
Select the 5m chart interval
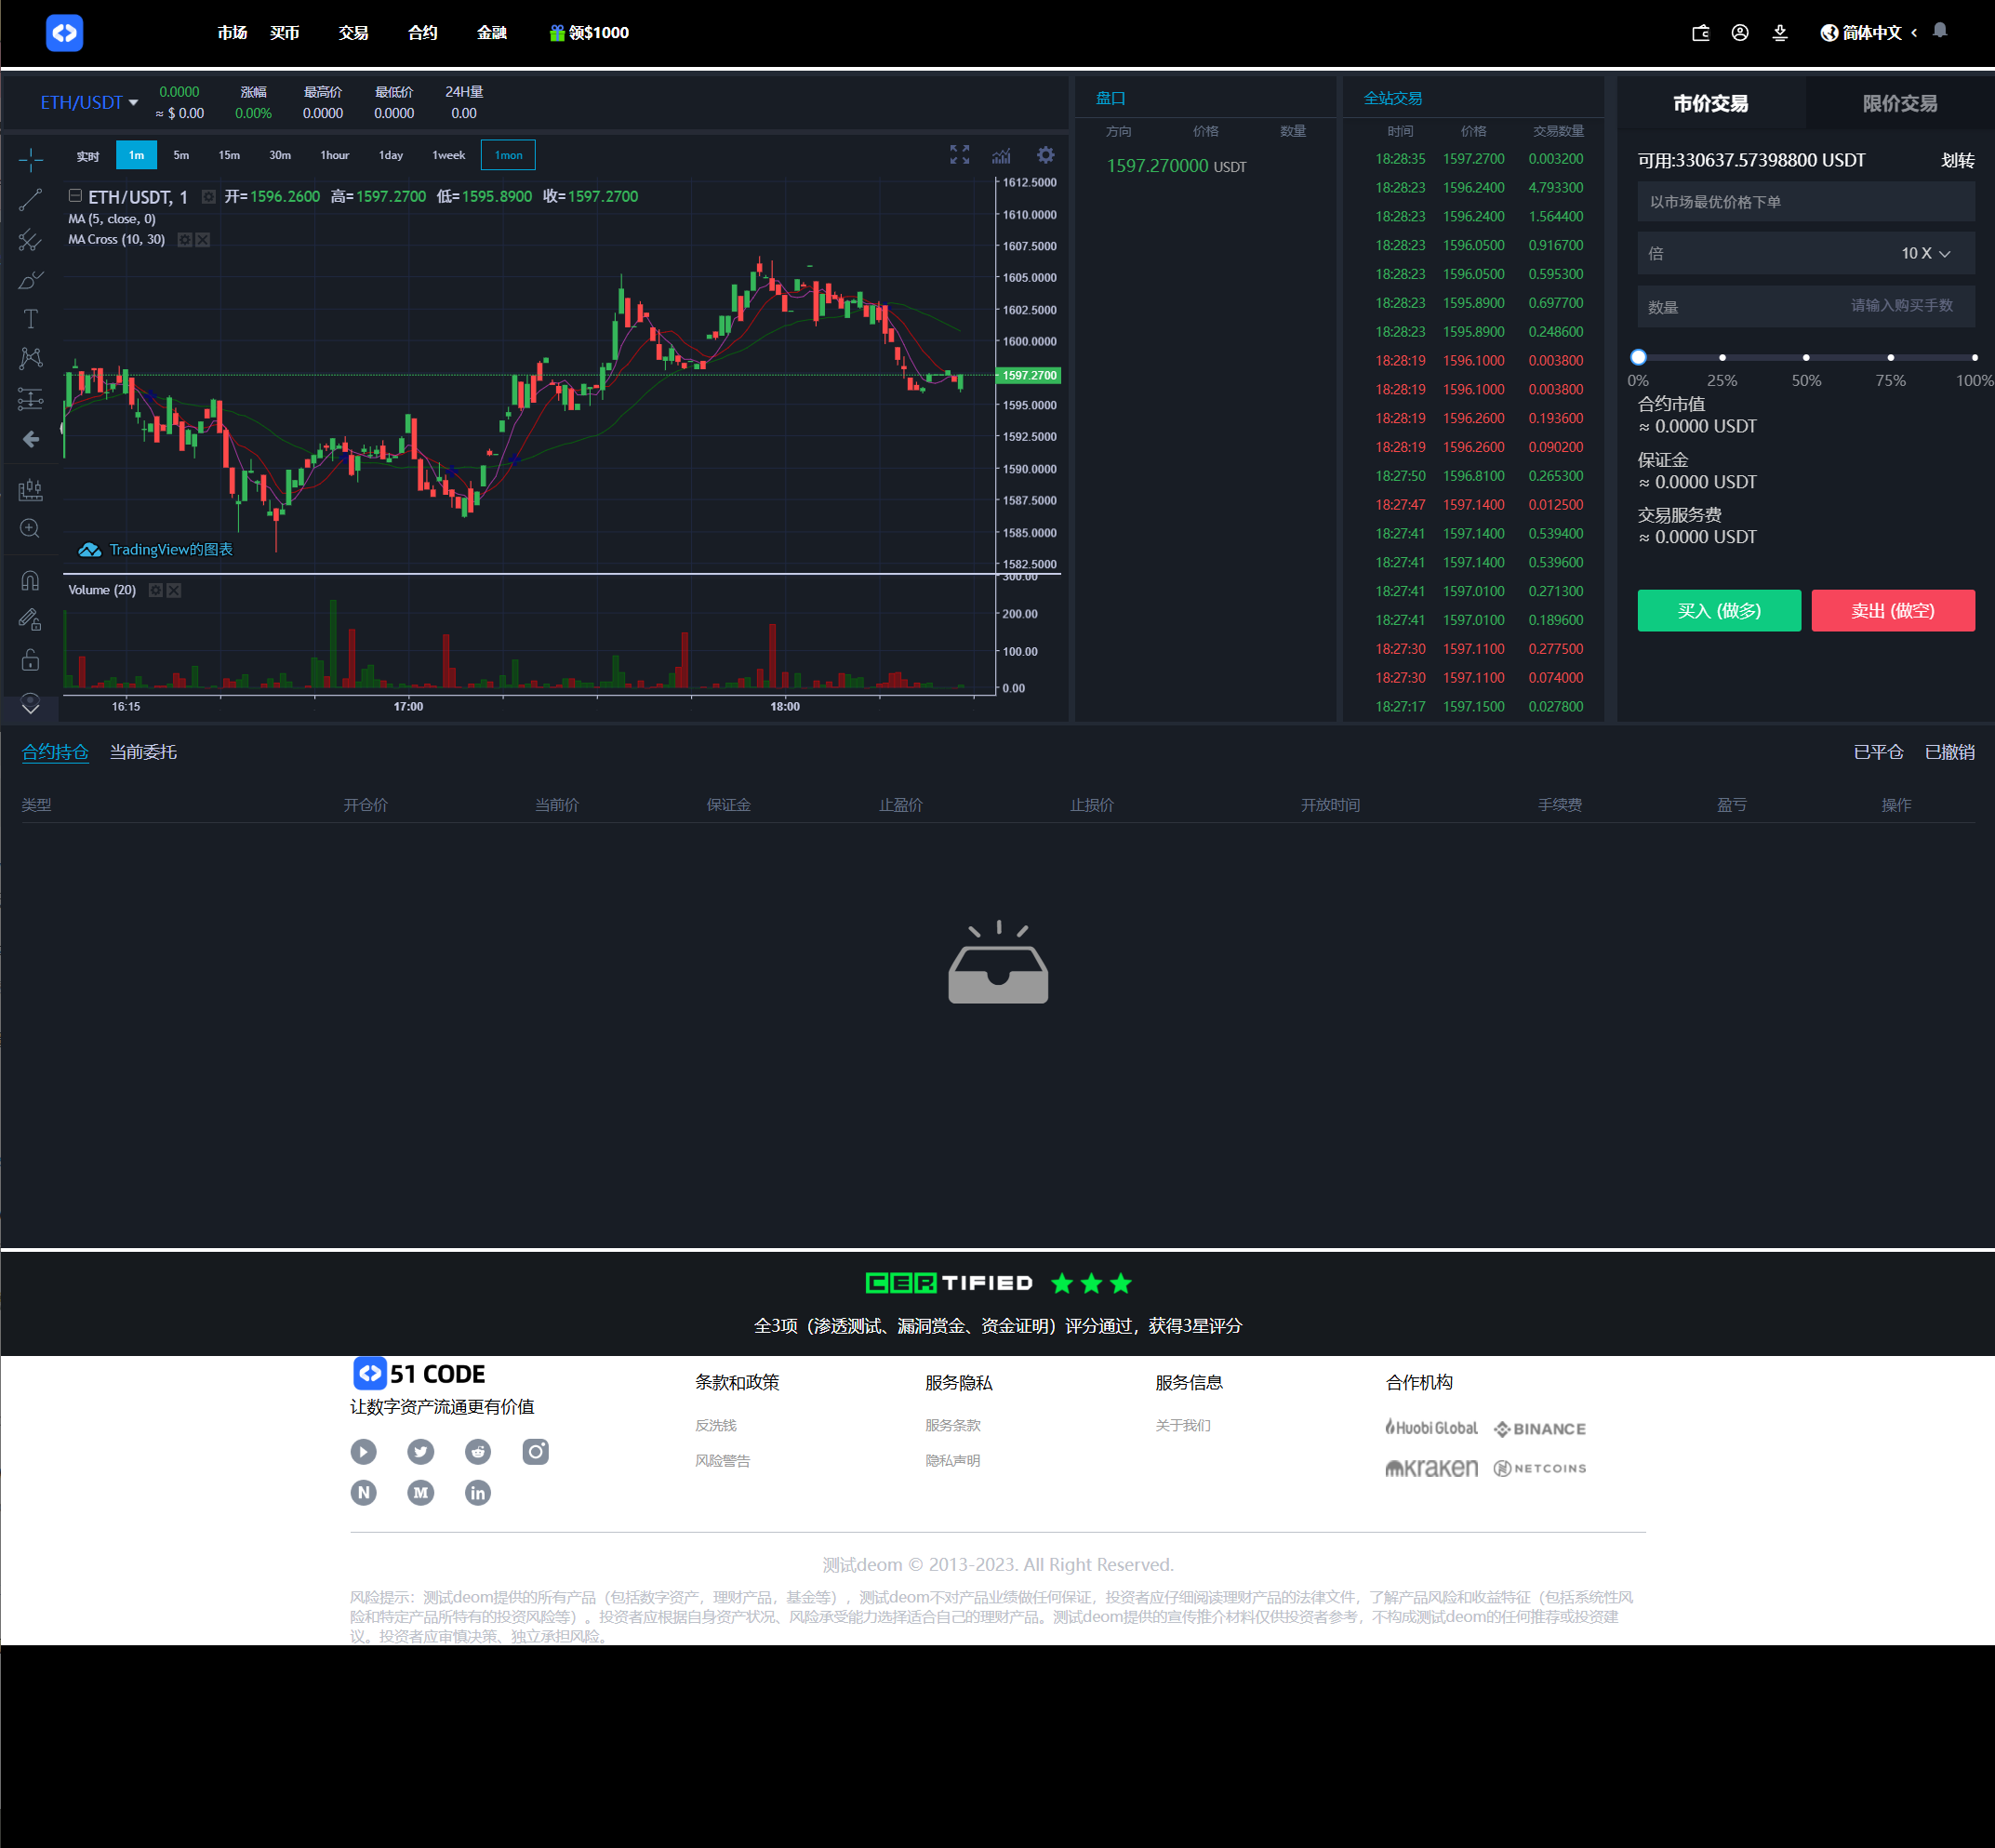point(181,155)
